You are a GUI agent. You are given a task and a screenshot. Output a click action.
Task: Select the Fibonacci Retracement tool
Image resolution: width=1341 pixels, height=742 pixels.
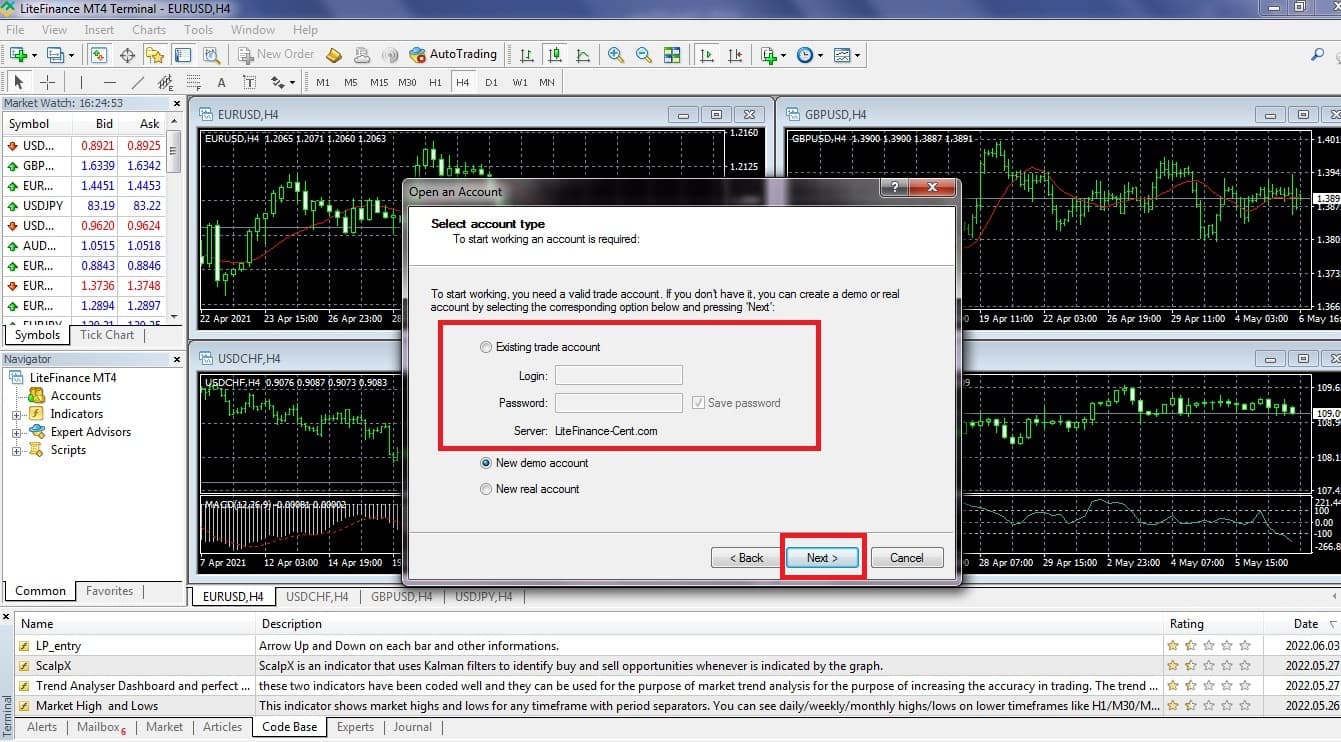pyautogui.click(x=193, y=82)
